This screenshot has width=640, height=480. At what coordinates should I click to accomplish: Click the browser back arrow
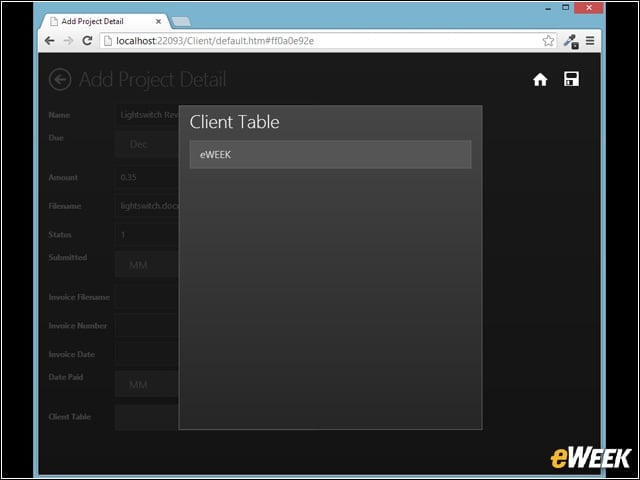50,41
